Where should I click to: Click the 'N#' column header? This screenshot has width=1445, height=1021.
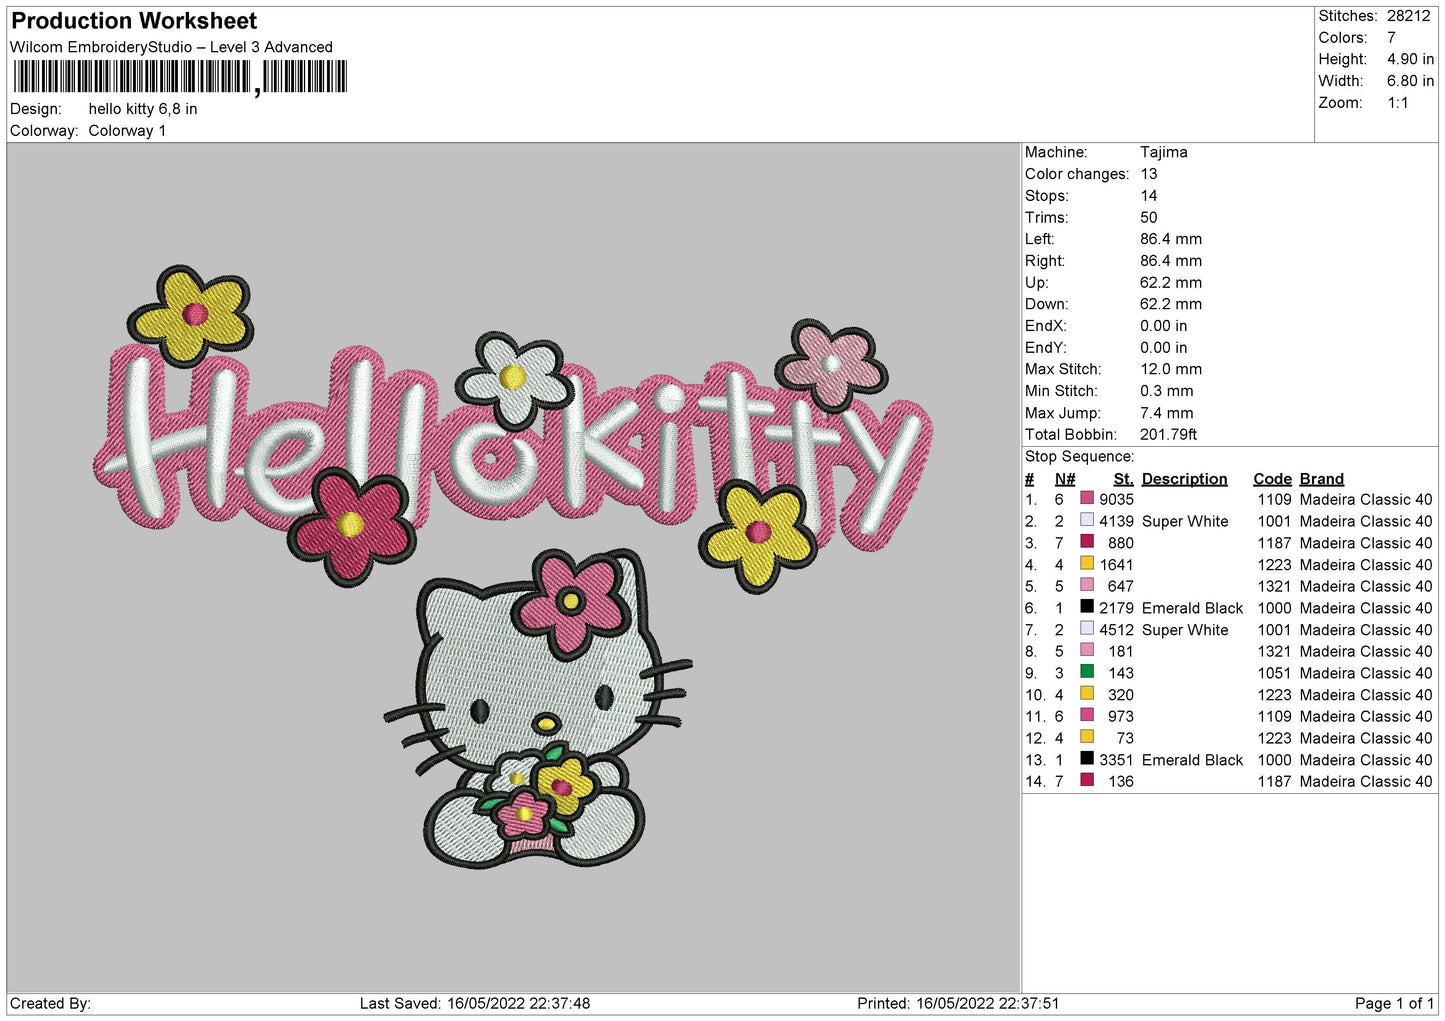[1065, 479]
